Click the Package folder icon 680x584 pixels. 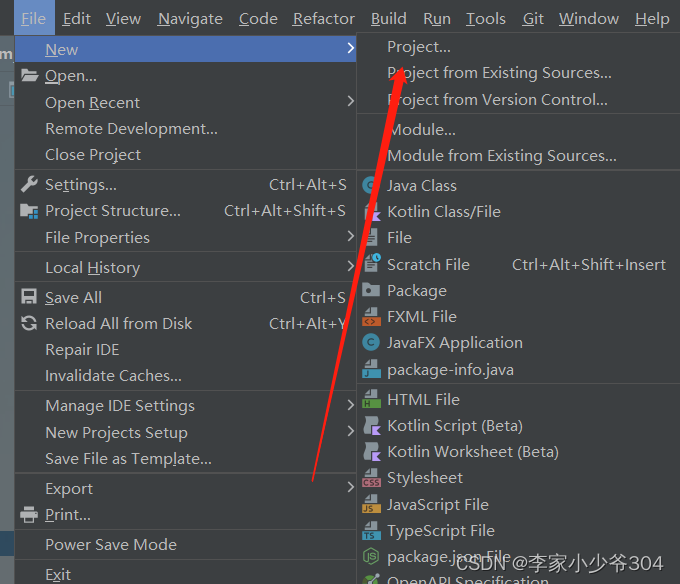371,290
